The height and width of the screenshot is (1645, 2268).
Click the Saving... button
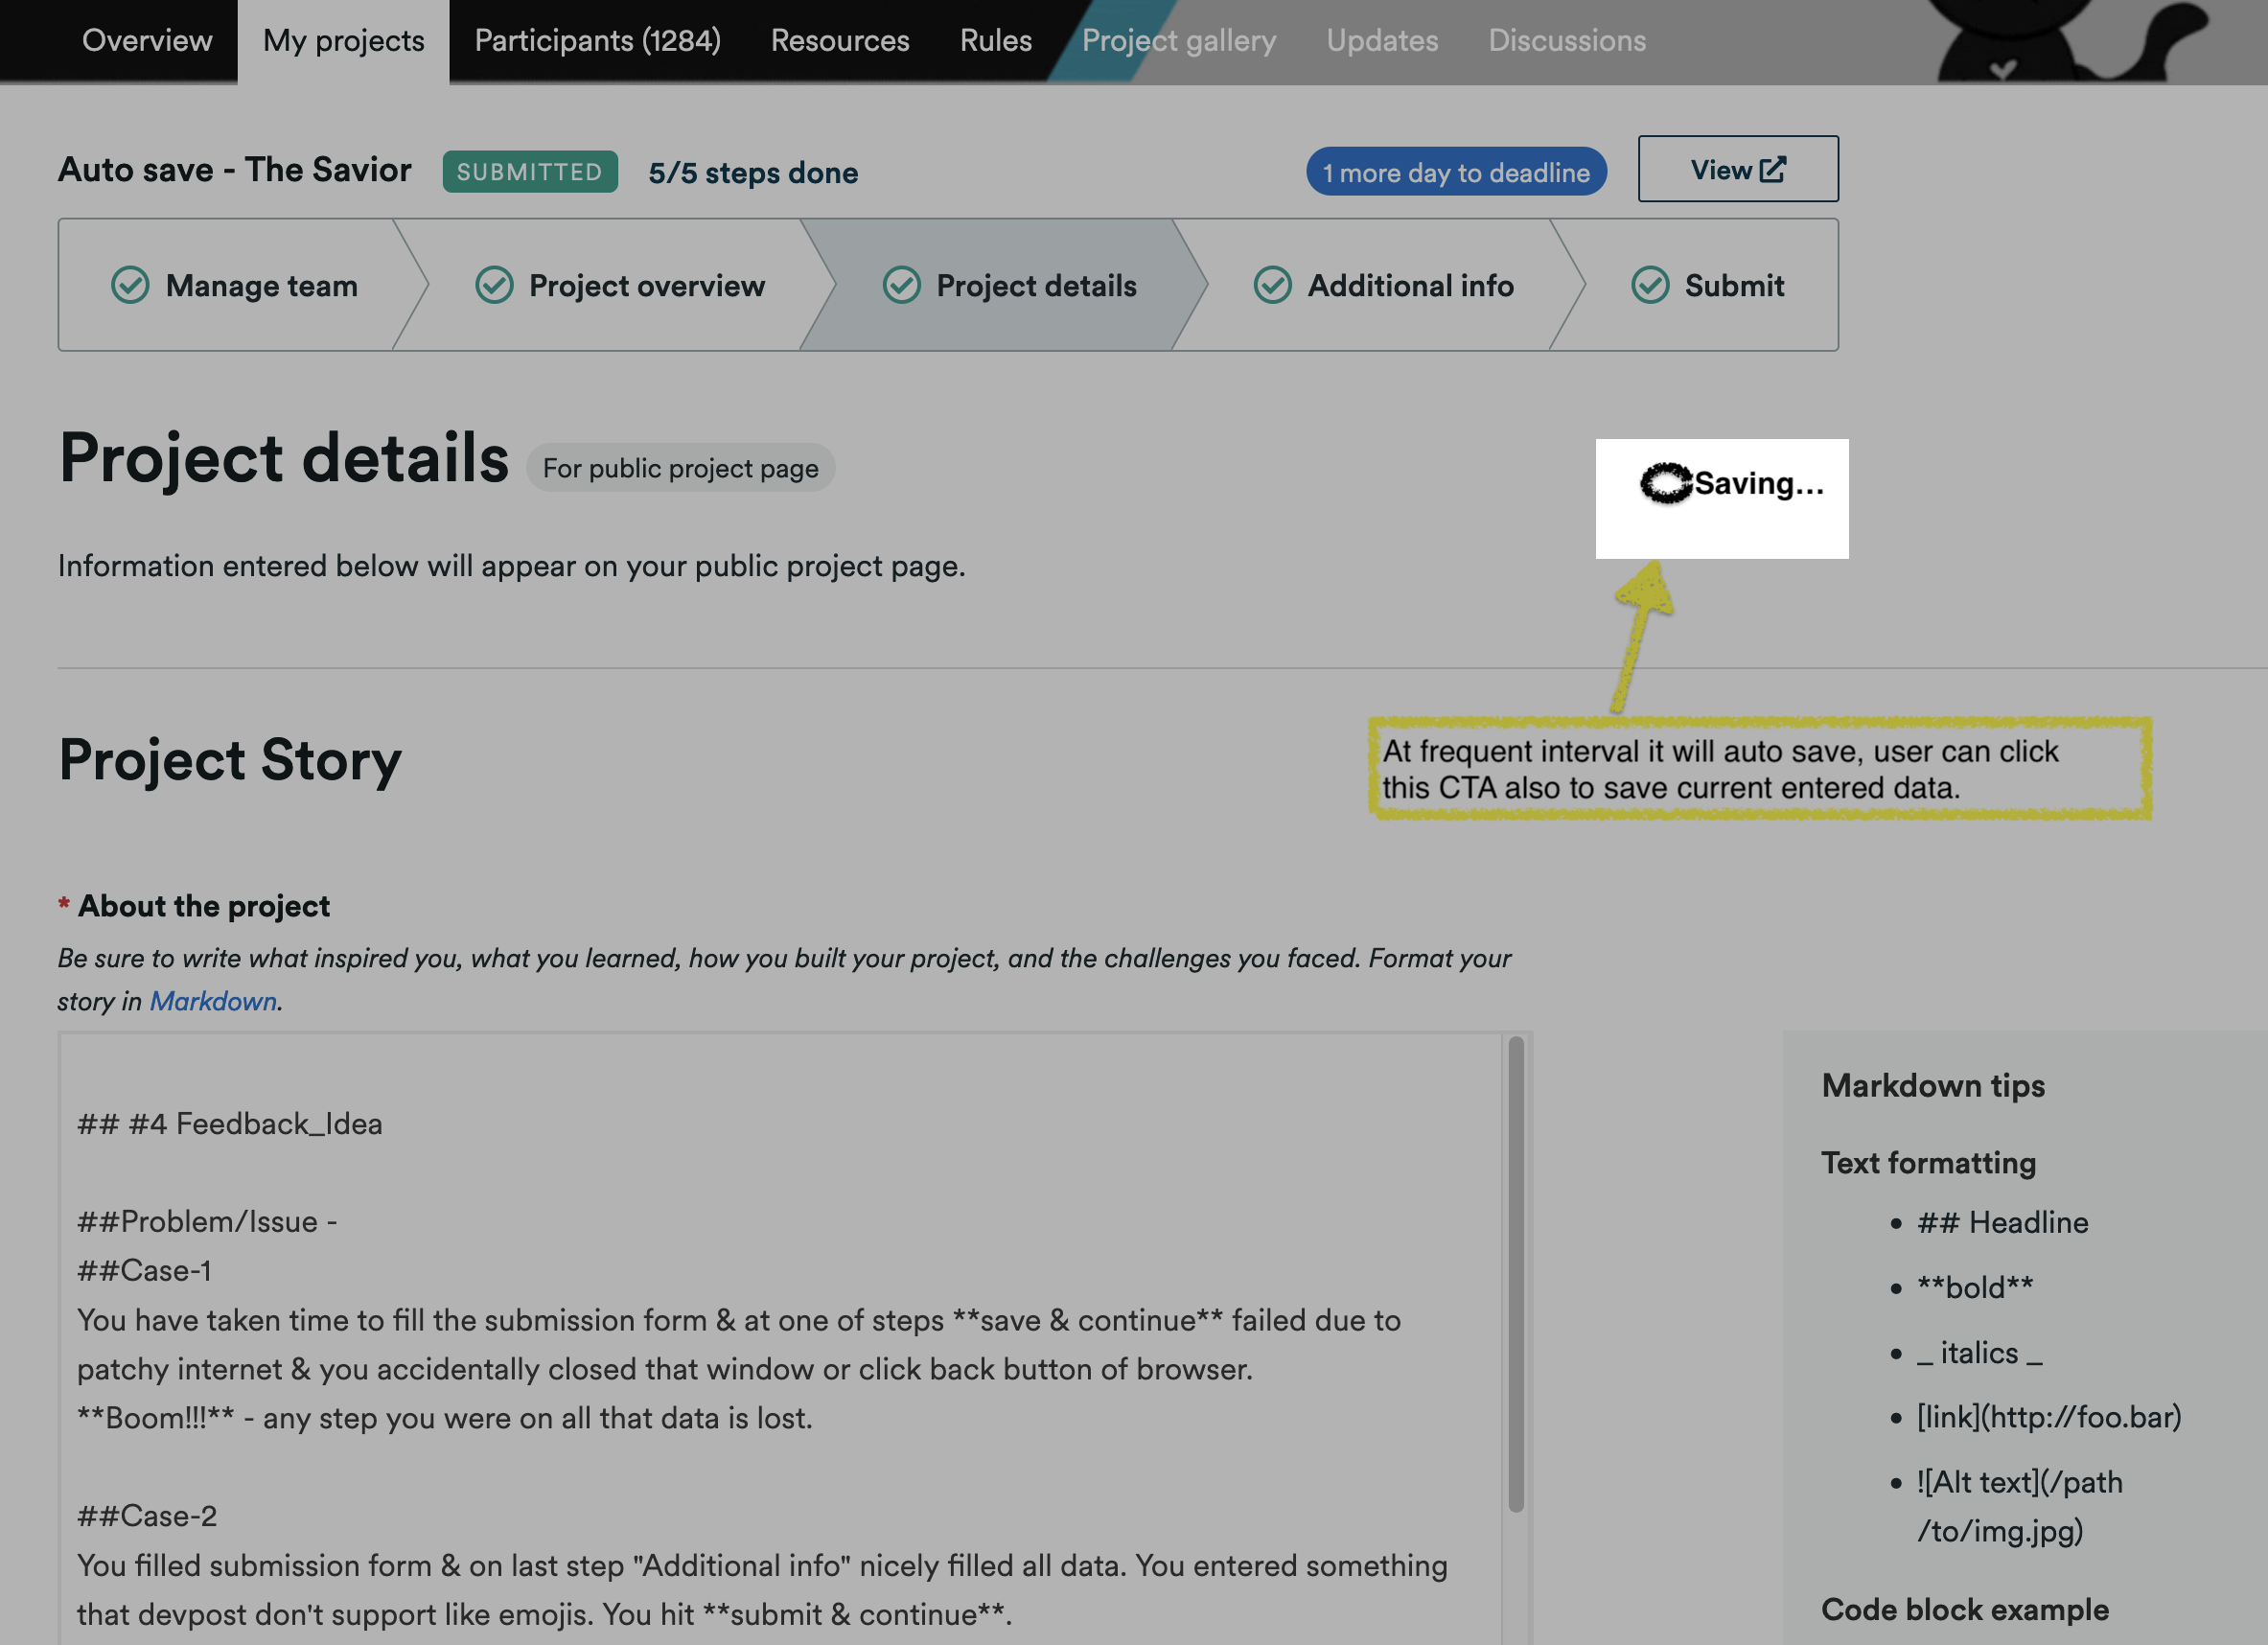[x=1722, y=498]
